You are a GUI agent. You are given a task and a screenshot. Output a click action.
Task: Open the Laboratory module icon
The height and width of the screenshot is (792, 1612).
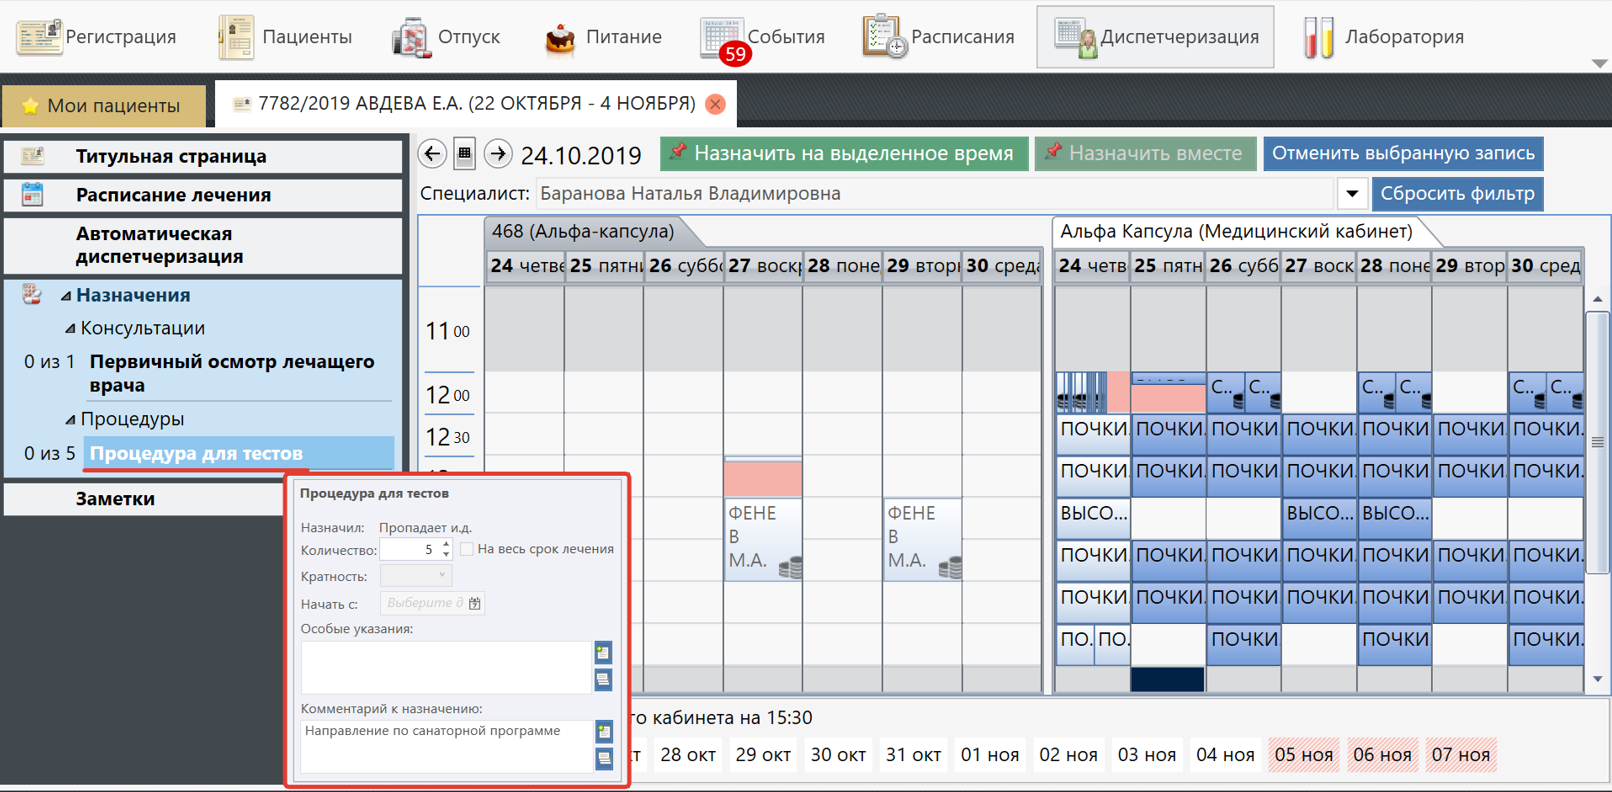point(1318,37)
